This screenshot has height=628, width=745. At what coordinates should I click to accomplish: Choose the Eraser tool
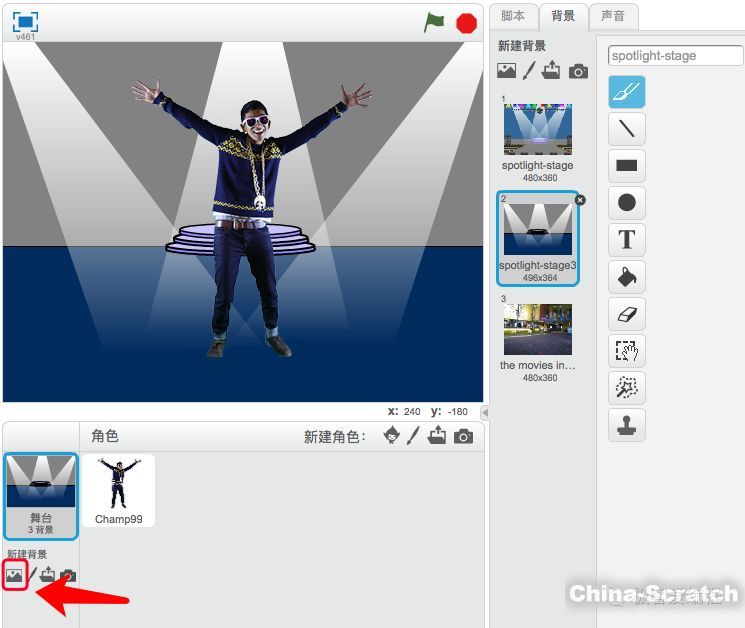[626, 314]
